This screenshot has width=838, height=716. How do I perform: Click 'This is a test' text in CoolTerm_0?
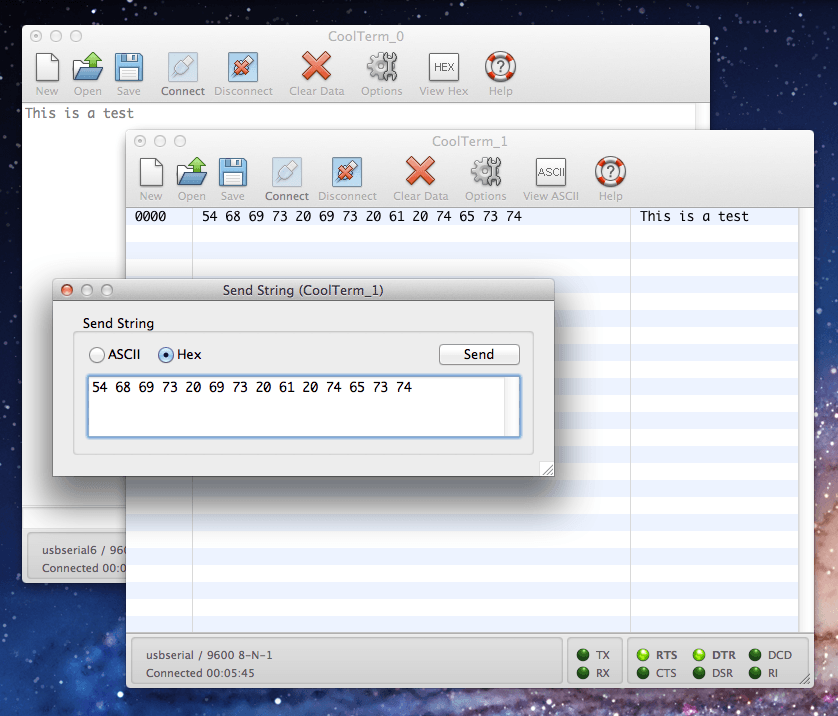point(79,113)
